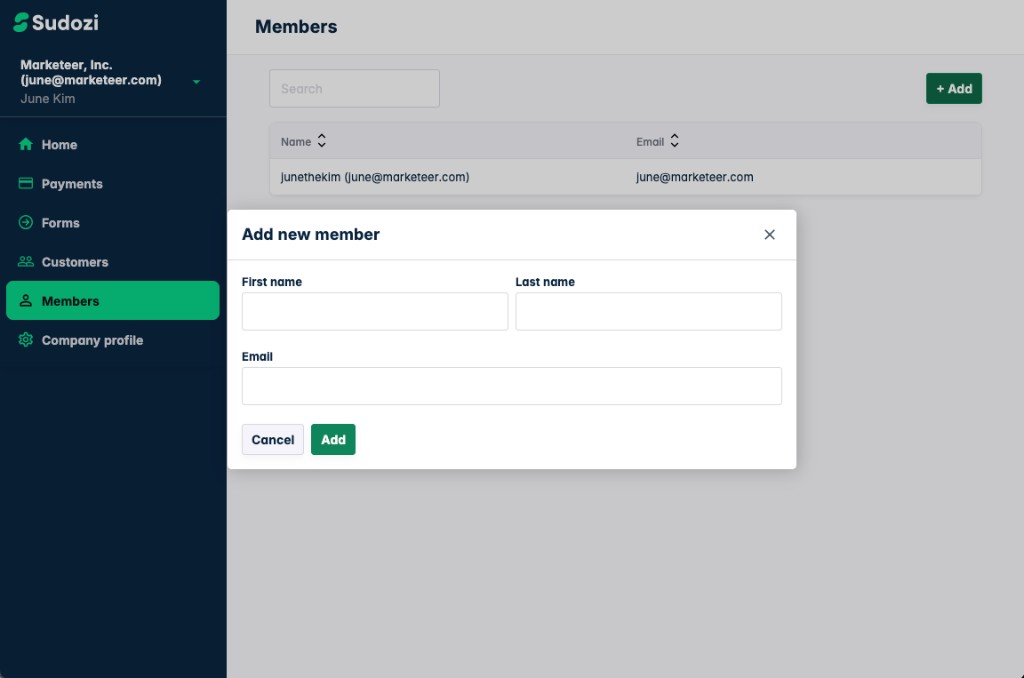
Task: Click the First name input field
Action: (374, 311)
